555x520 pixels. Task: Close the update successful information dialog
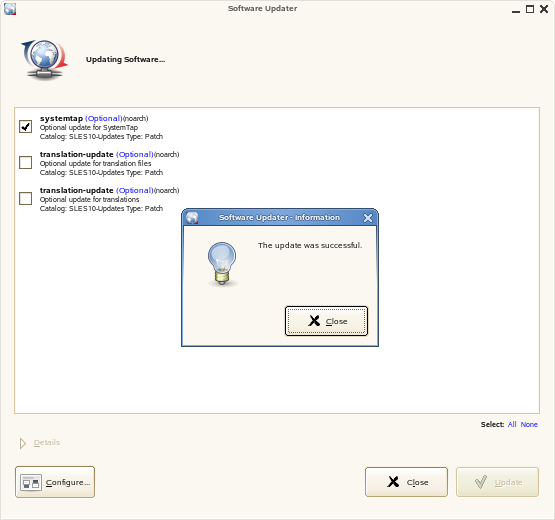click(326, 321)
